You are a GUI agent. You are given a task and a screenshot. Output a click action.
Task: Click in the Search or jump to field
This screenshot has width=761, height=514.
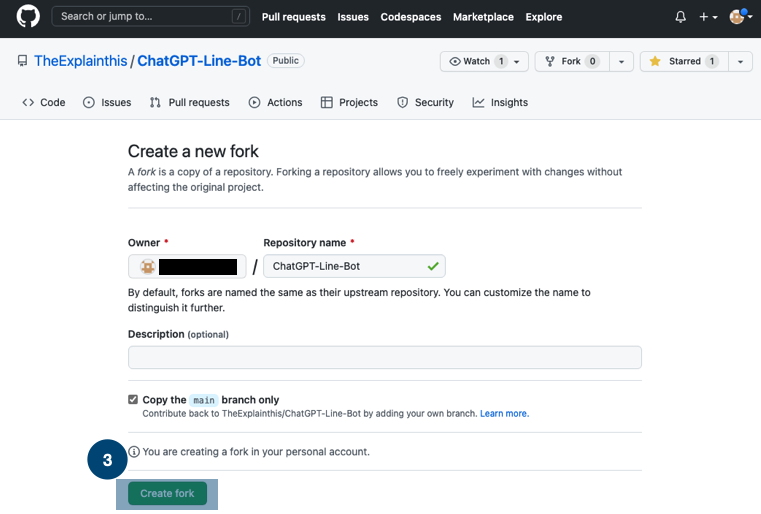tap(150, 17)
